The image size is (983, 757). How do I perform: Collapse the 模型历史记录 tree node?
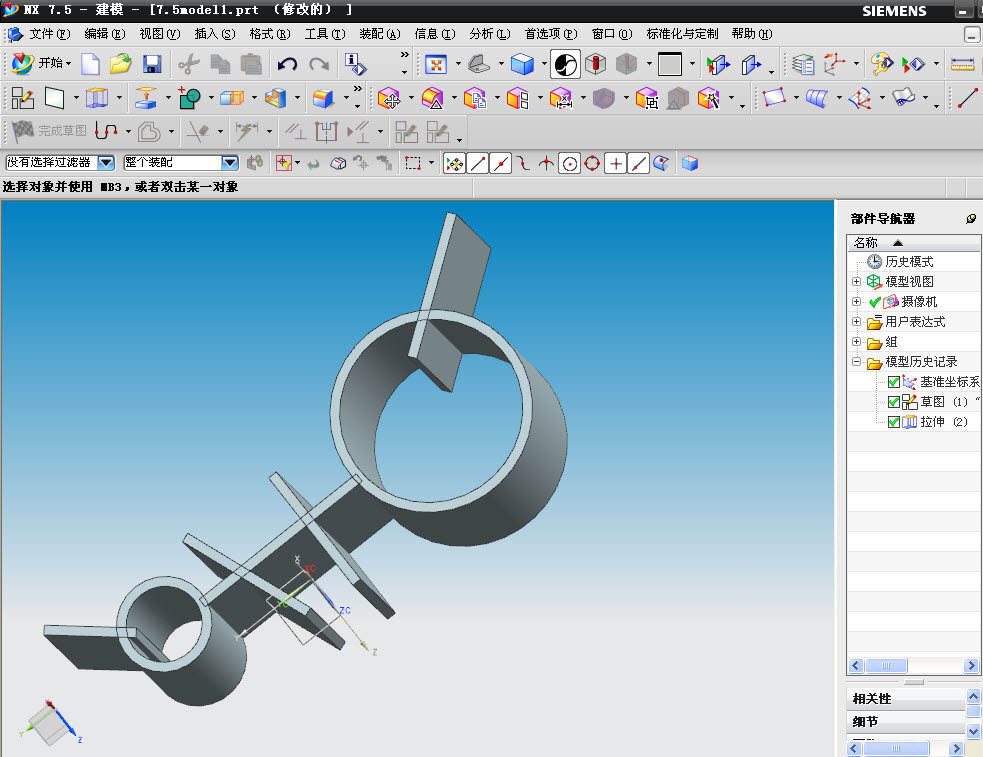pos(856,362)
